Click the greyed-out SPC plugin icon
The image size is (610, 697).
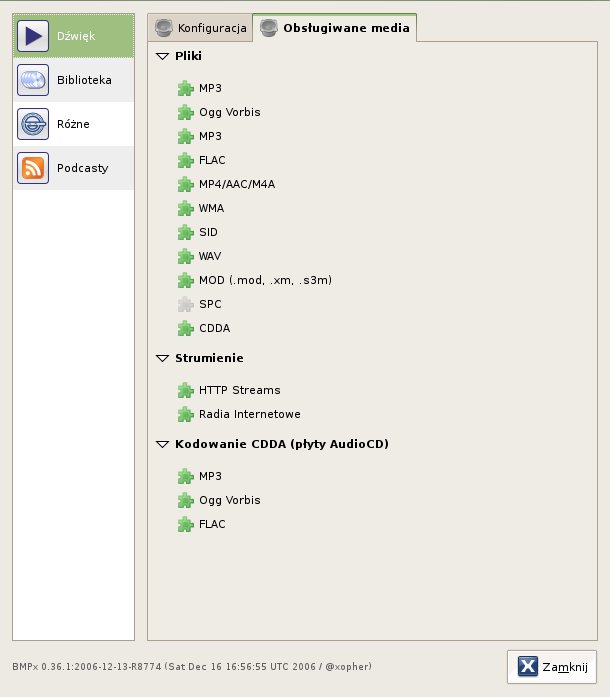(185, 304)
